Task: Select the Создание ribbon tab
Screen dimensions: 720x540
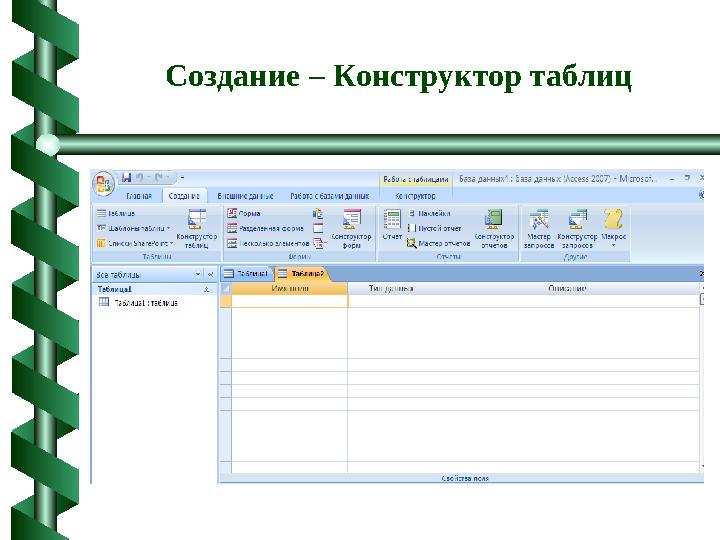Action: tap(184, 196)
